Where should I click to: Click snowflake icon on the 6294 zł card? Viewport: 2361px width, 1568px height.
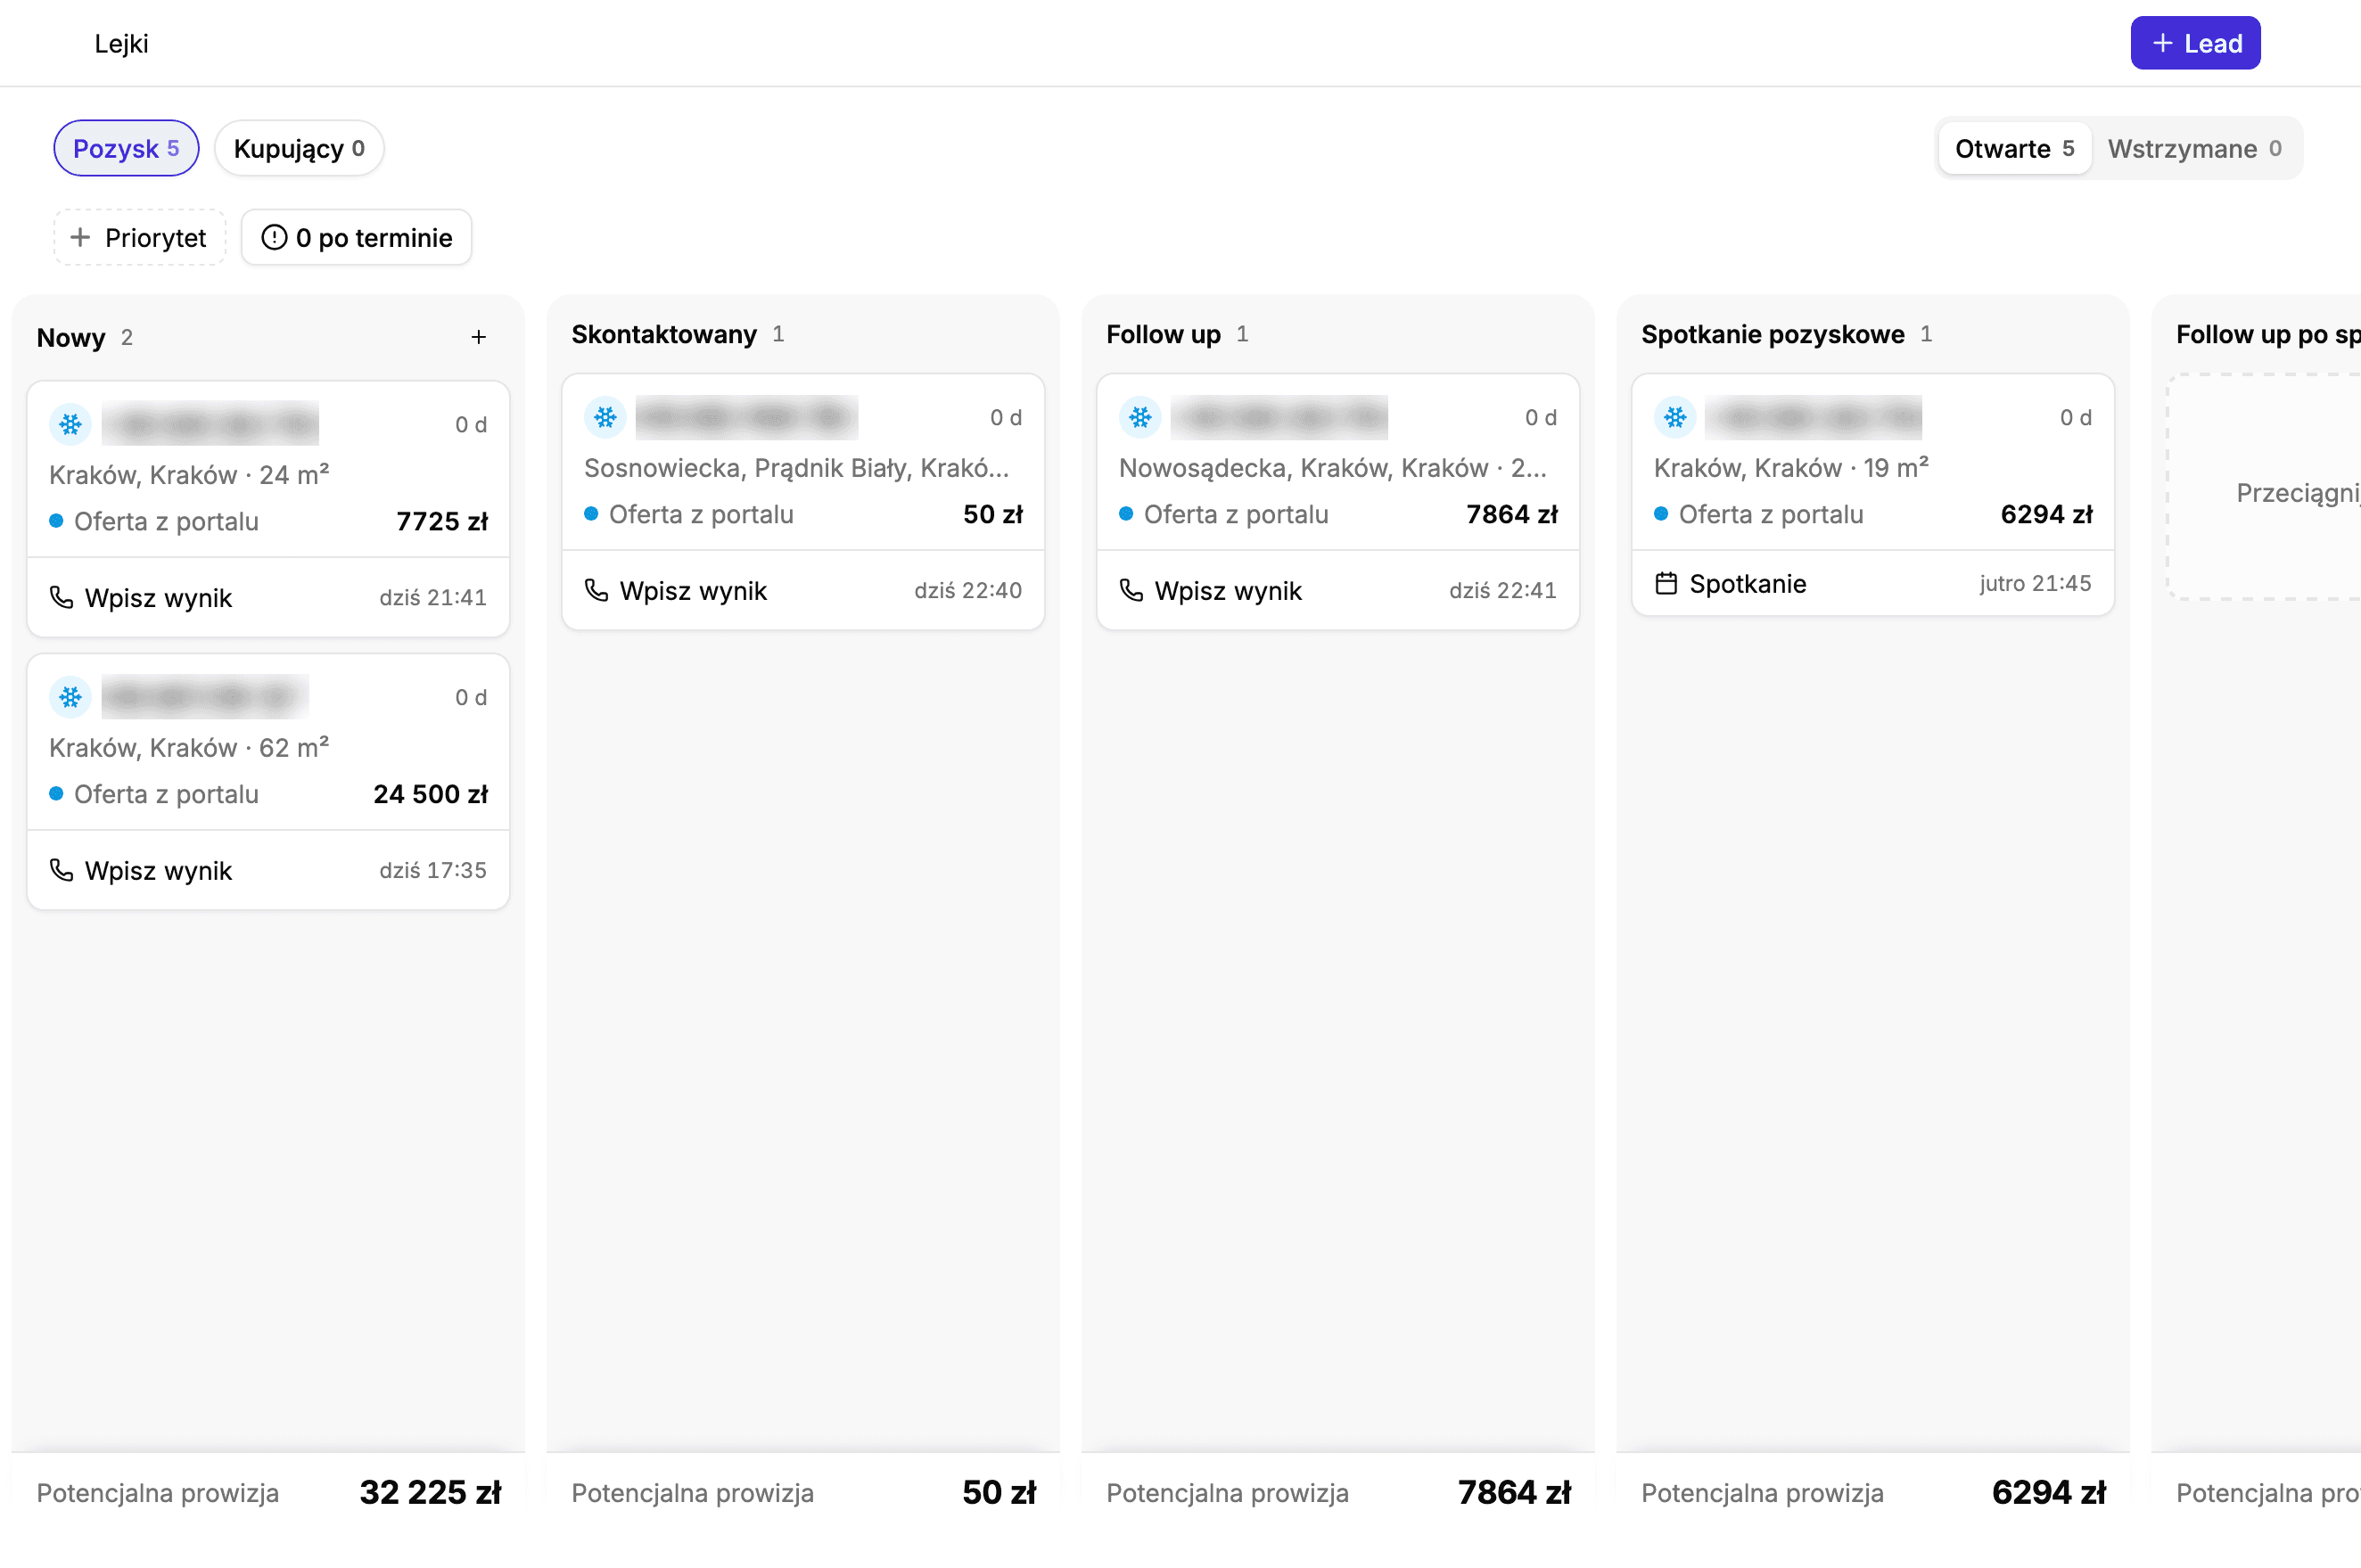coord(1675,418)
